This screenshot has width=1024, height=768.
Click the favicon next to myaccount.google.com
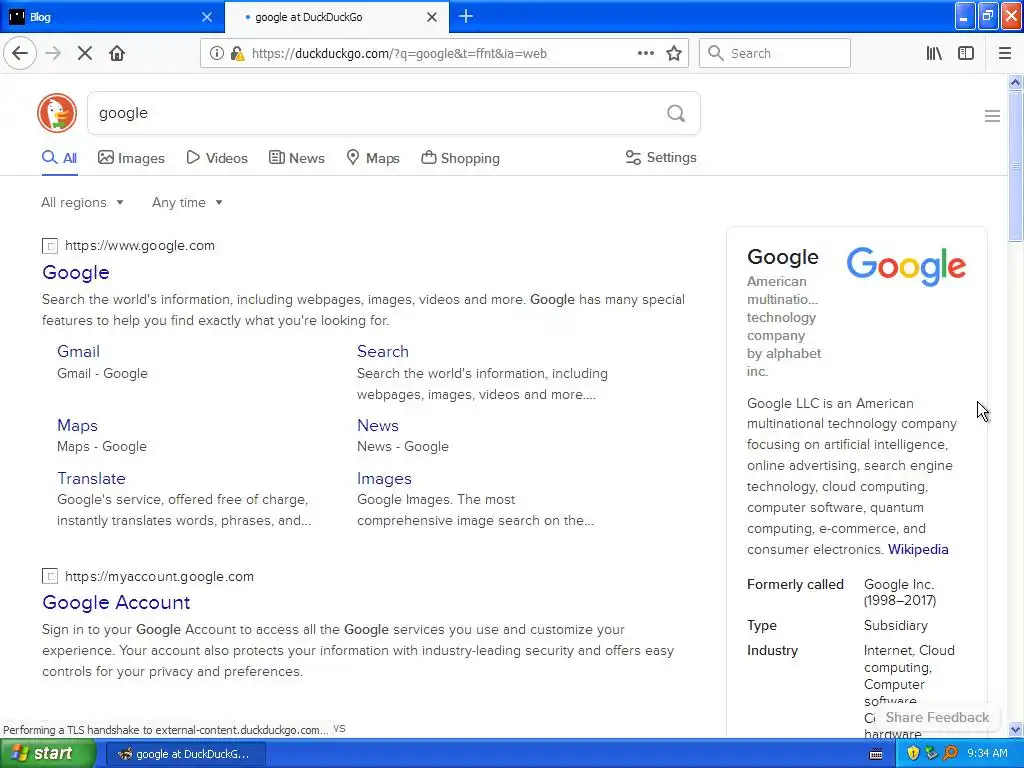[50, 576]
